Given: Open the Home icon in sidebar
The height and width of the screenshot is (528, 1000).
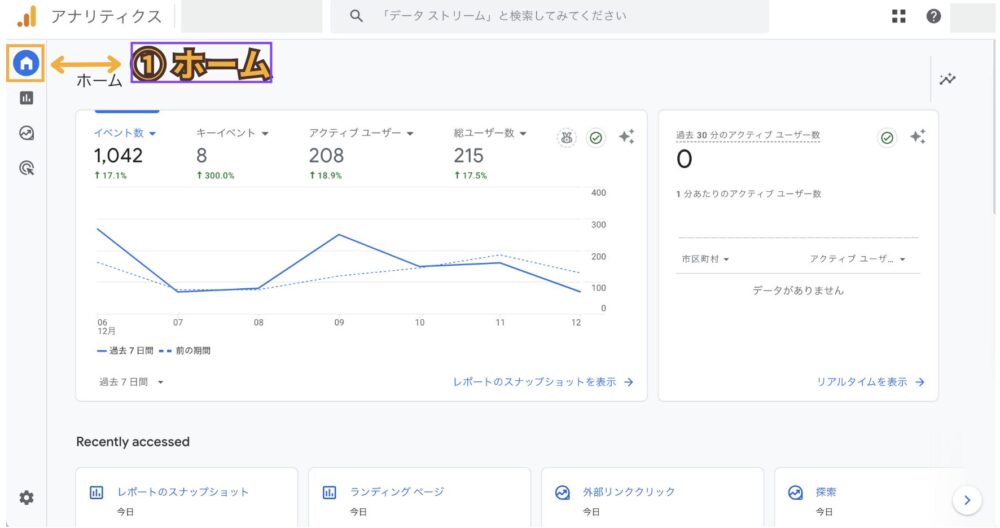Looking at the screenshot, I should [x=26, y=63].
